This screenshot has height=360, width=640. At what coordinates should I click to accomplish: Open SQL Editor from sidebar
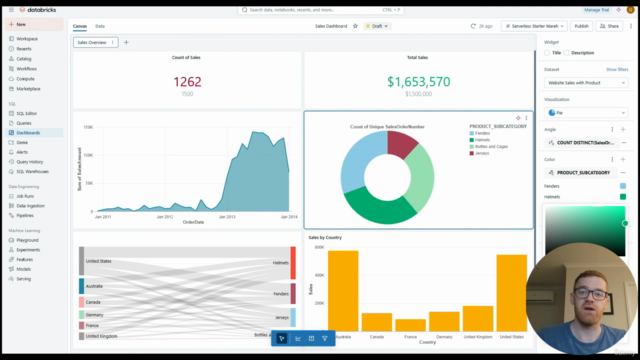point(27,113)
